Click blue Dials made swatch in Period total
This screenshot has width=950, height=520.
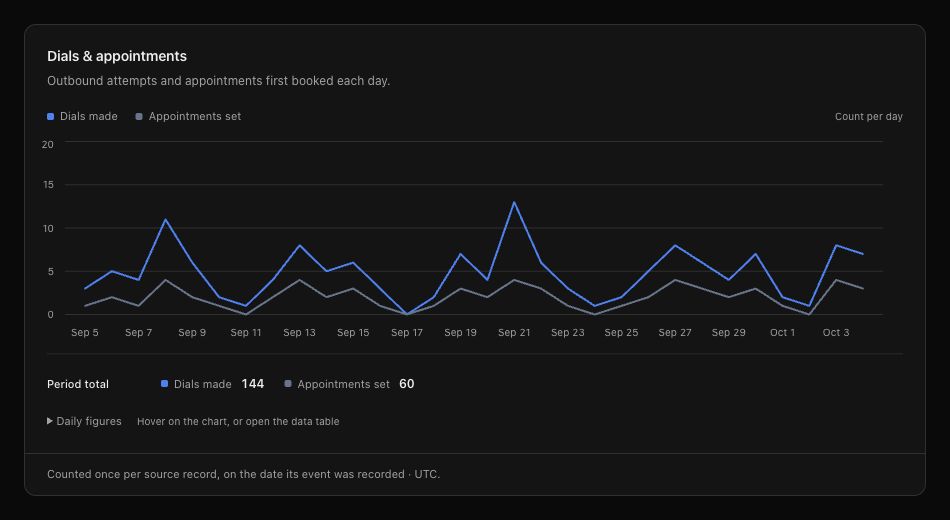[x=164, y=384]
